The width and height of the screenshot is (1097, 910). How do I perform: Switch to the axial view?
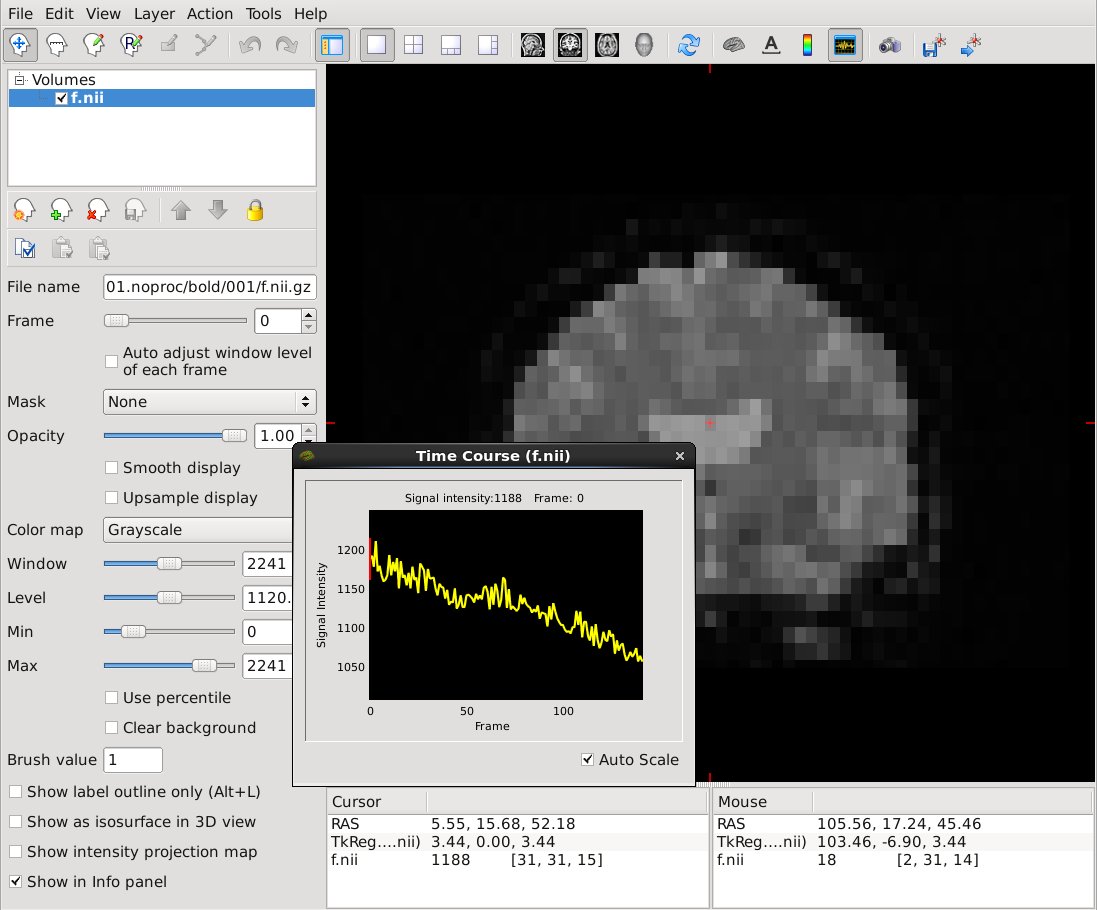coord(607,45)
